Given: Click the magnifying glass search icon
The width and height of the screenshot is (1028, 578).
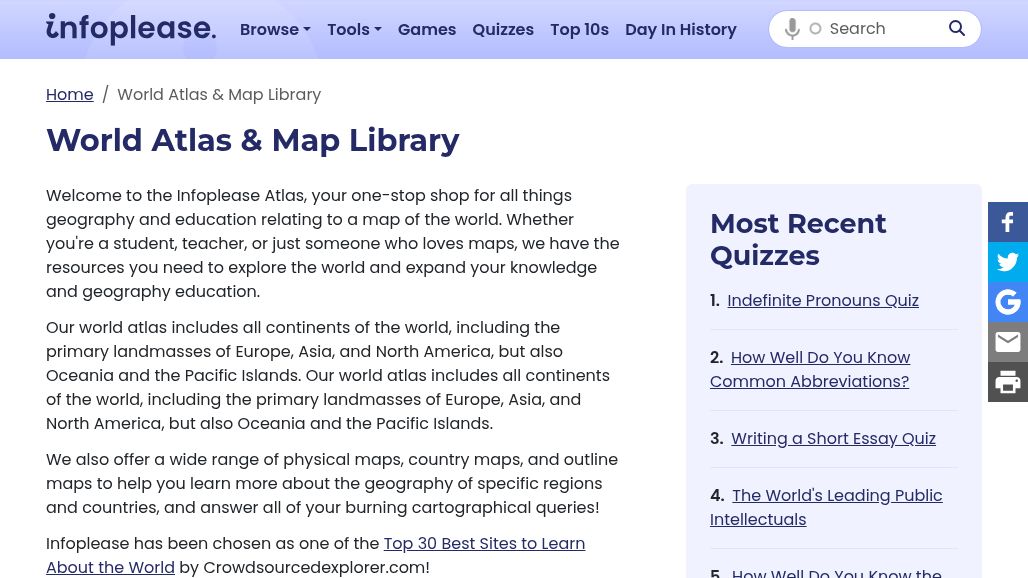Looking at the screenshot, I should pos(957,28).
